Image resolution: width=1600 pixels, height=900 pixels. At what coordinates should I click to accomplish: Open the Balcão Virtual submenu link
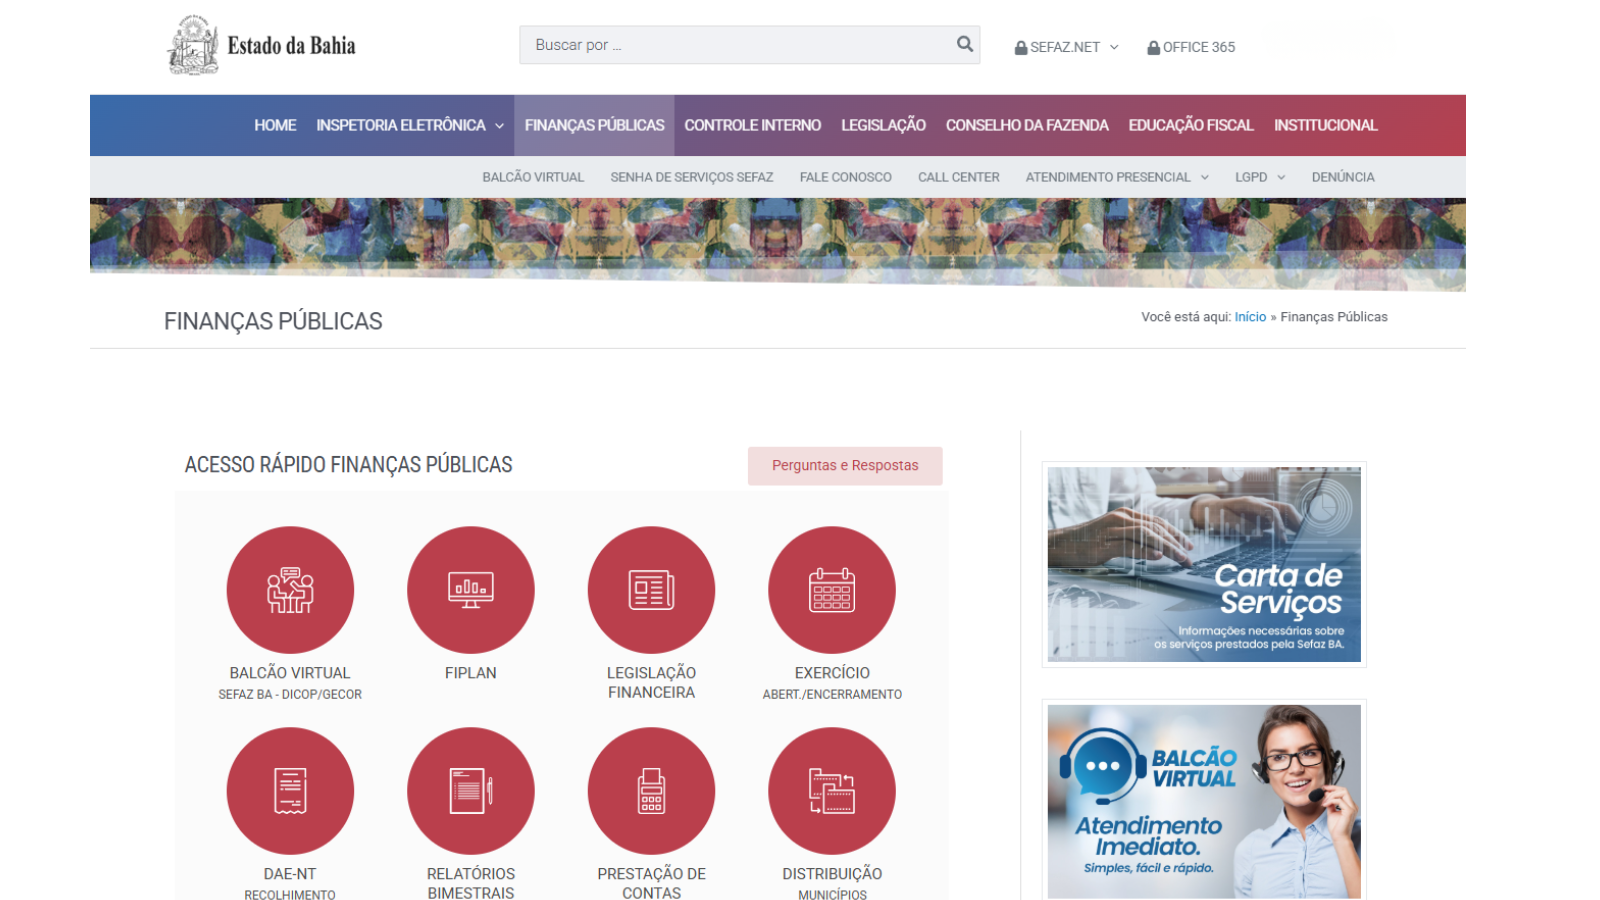point(533,177)
